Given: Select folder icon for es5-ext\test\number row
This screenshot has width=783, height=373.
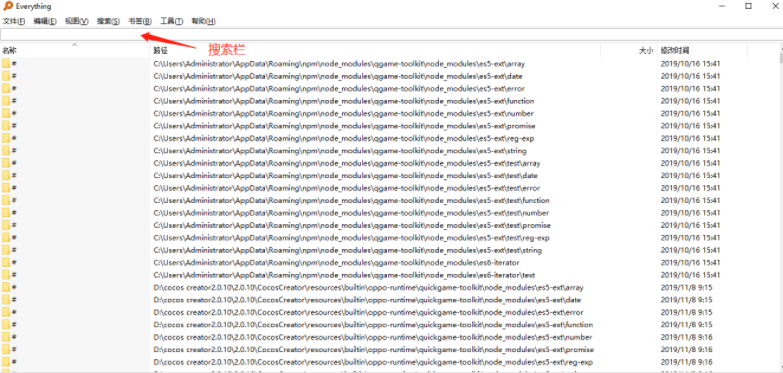Looking at the screenshot, I should coord(6,212).
